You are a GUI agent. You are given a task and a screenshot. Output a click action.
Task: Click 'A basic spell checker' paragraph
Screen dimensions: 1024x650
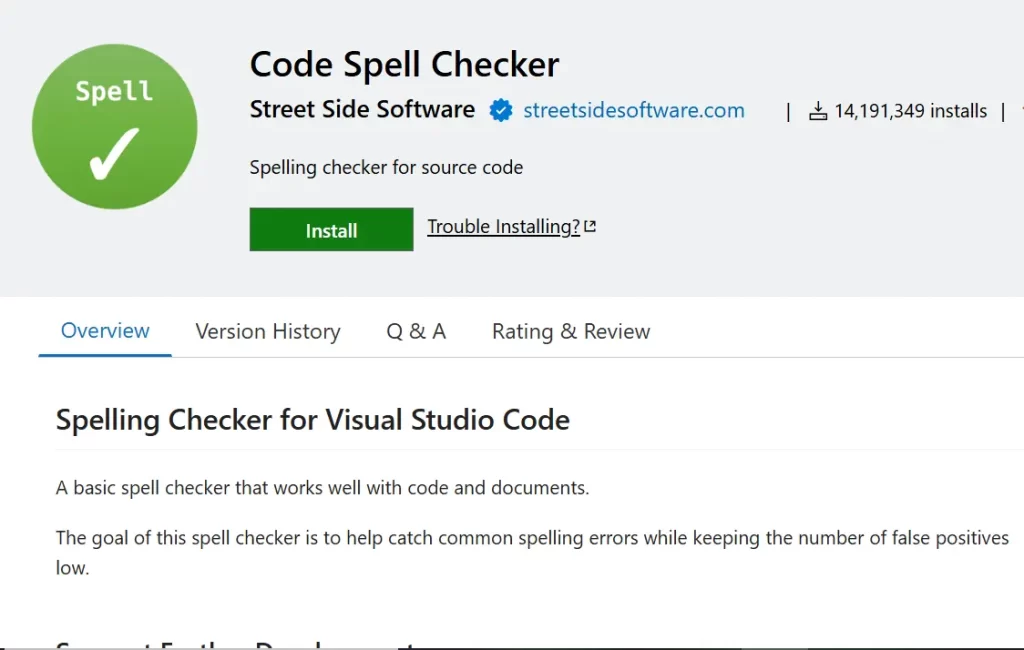[323, 487]
